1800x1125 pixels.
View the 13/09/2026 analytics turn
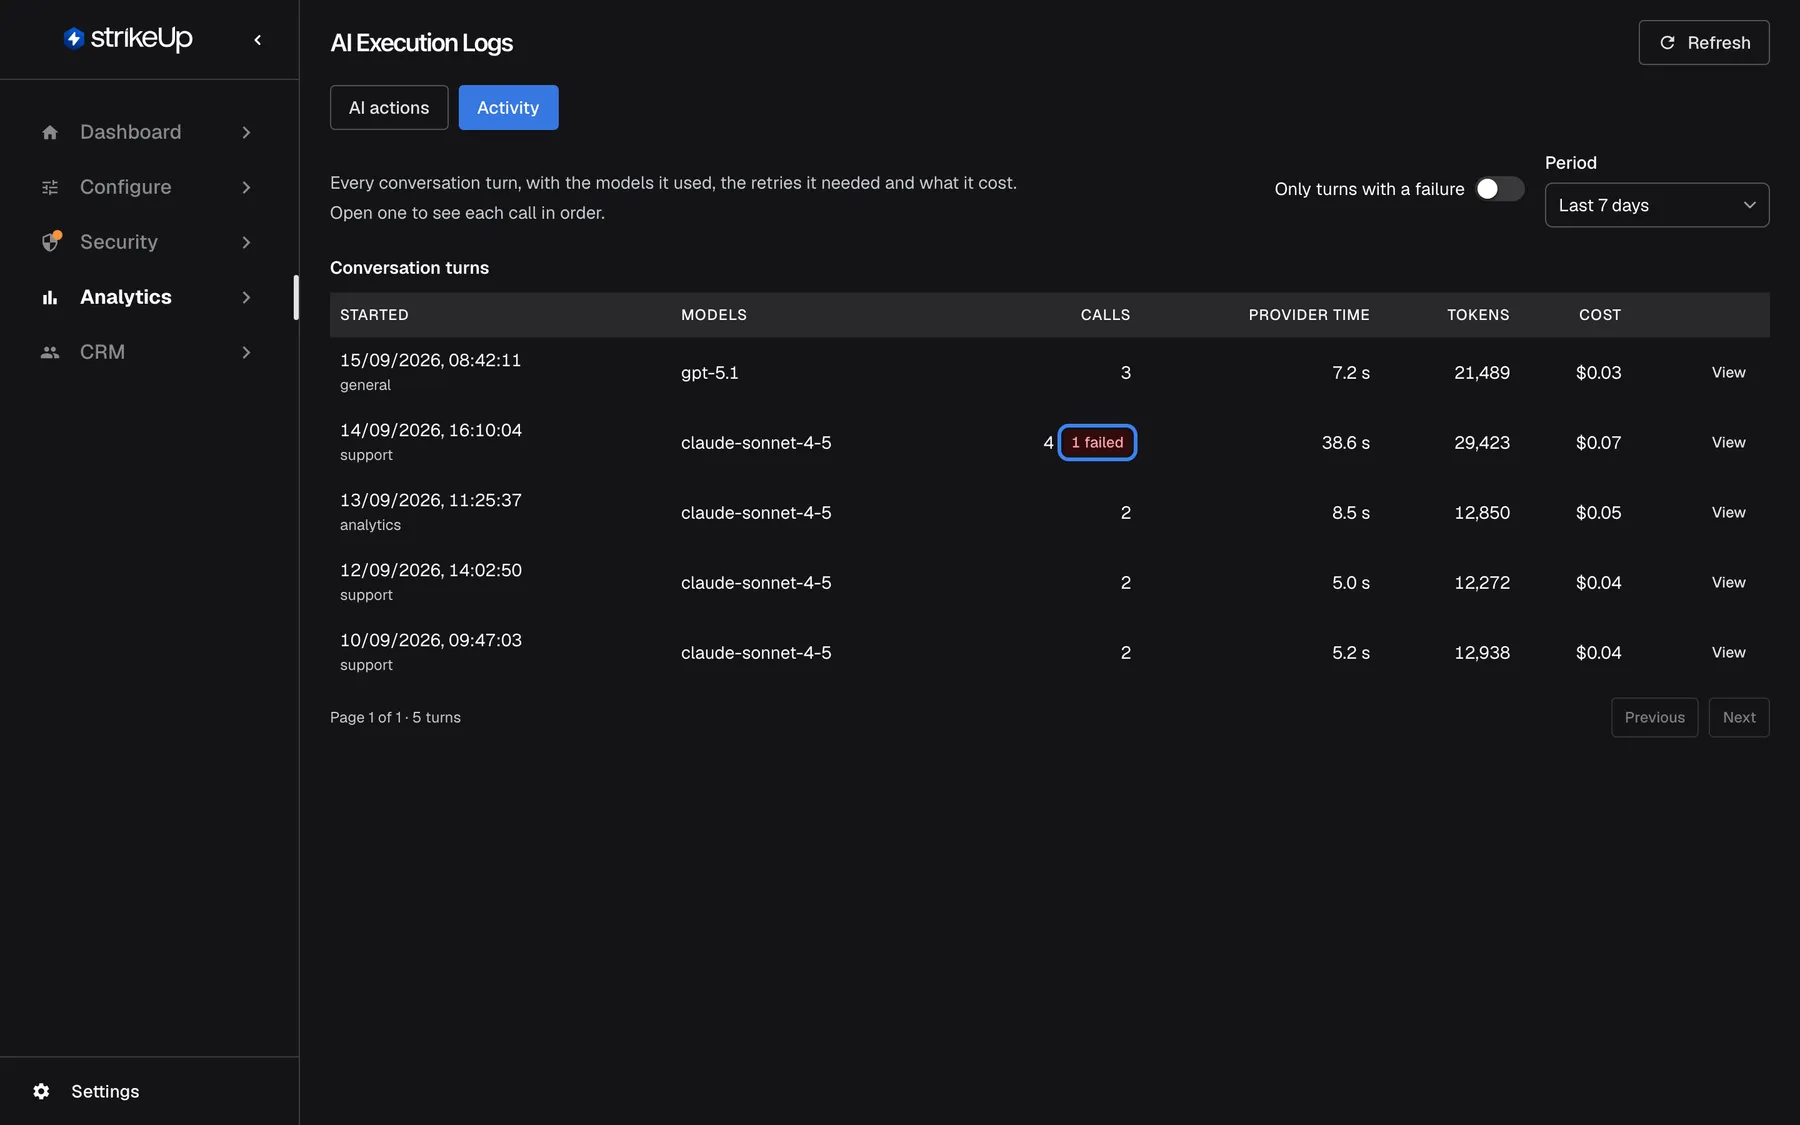tap(1728, 512)
